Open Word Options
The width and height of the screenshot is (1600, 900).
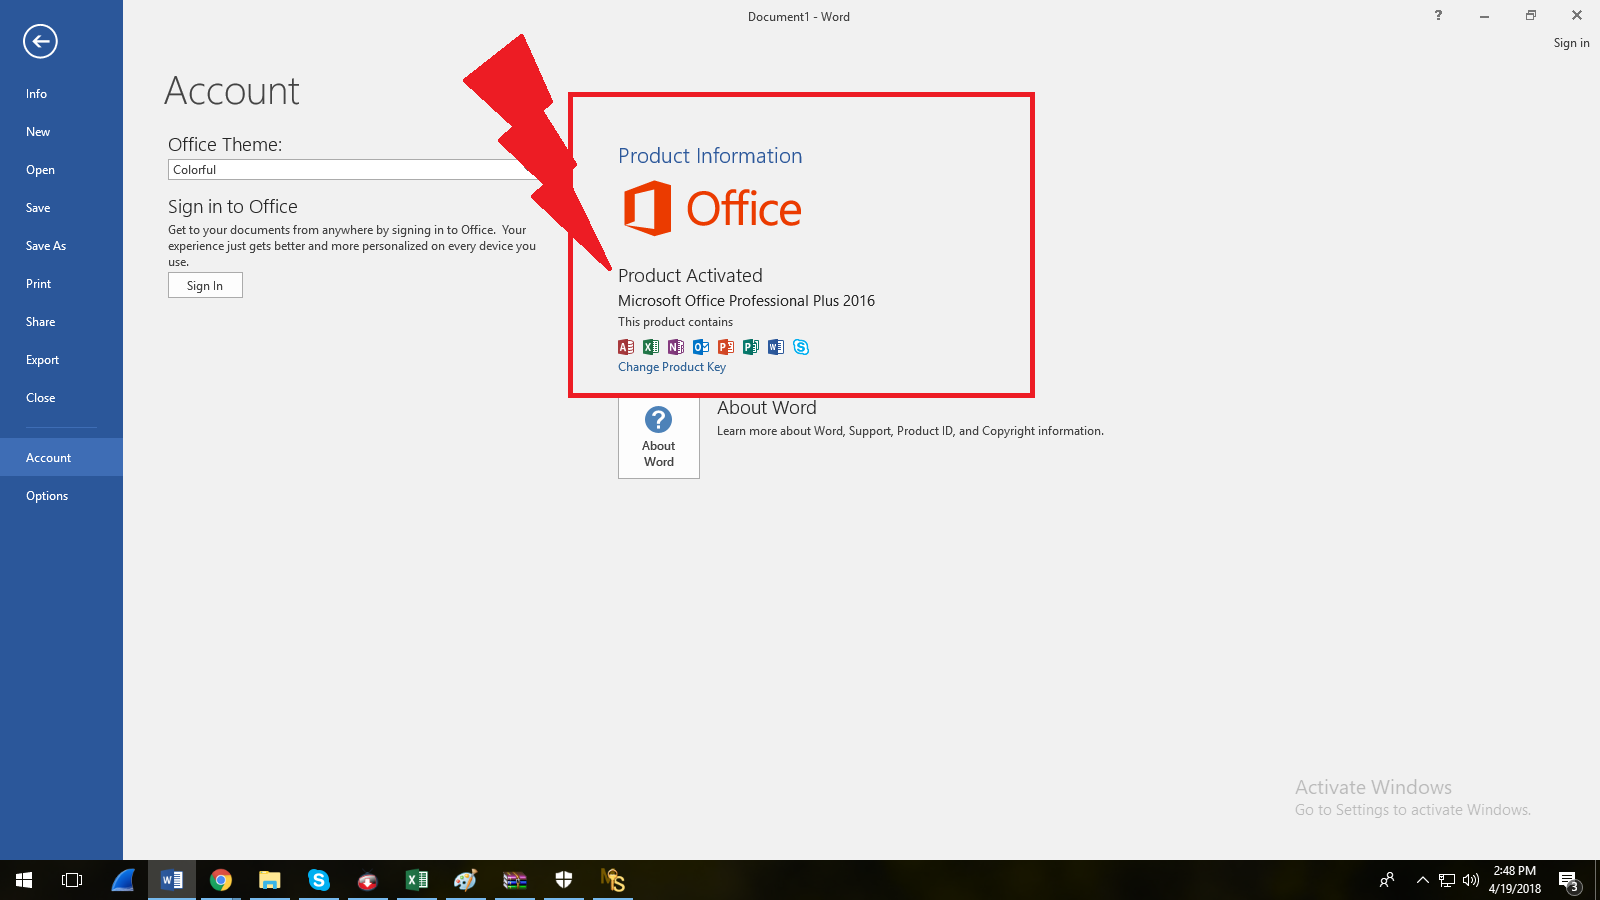coord(61,496)
